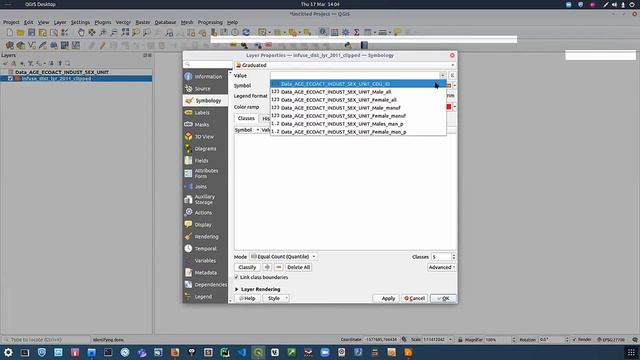
Task: Click the Help button
Action: [247, 298]
